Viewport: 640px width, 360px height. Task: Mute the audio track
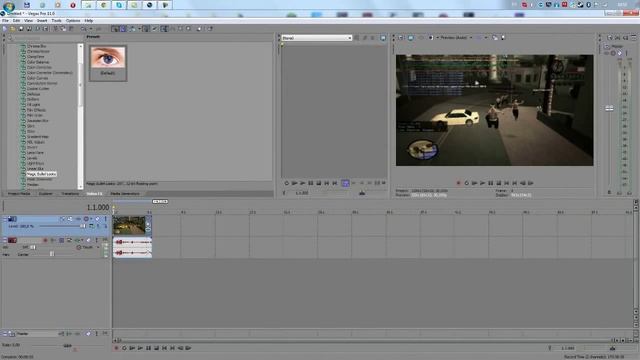89,240
